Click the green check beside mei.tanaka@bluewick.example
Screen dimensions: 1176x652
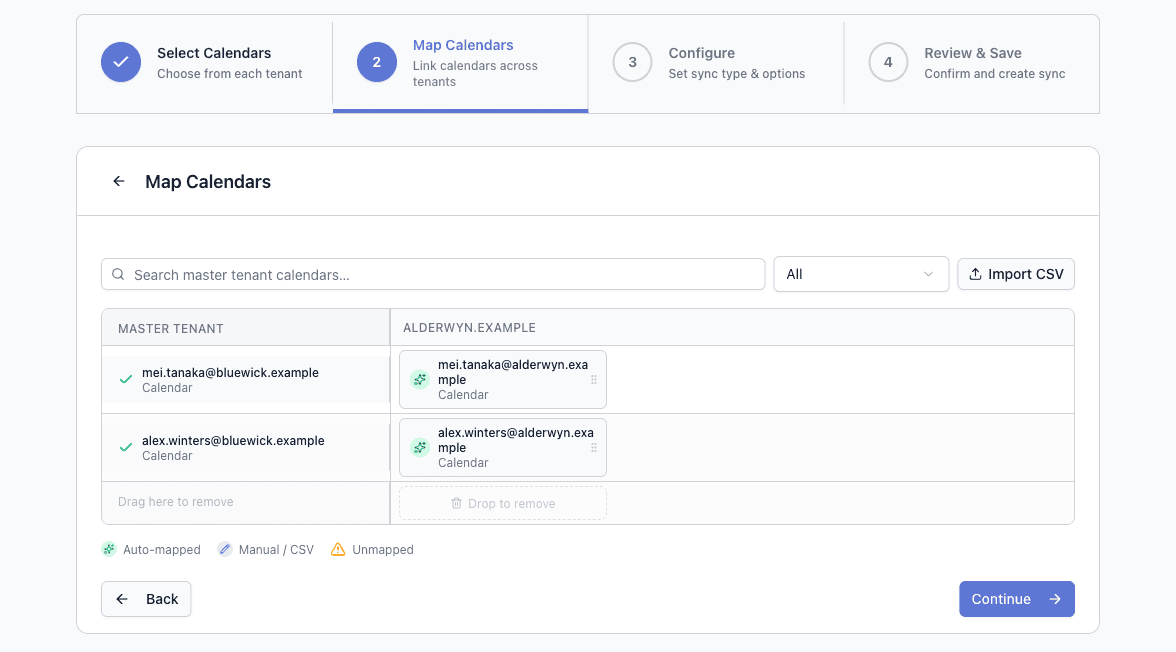(x=126, y=380)
